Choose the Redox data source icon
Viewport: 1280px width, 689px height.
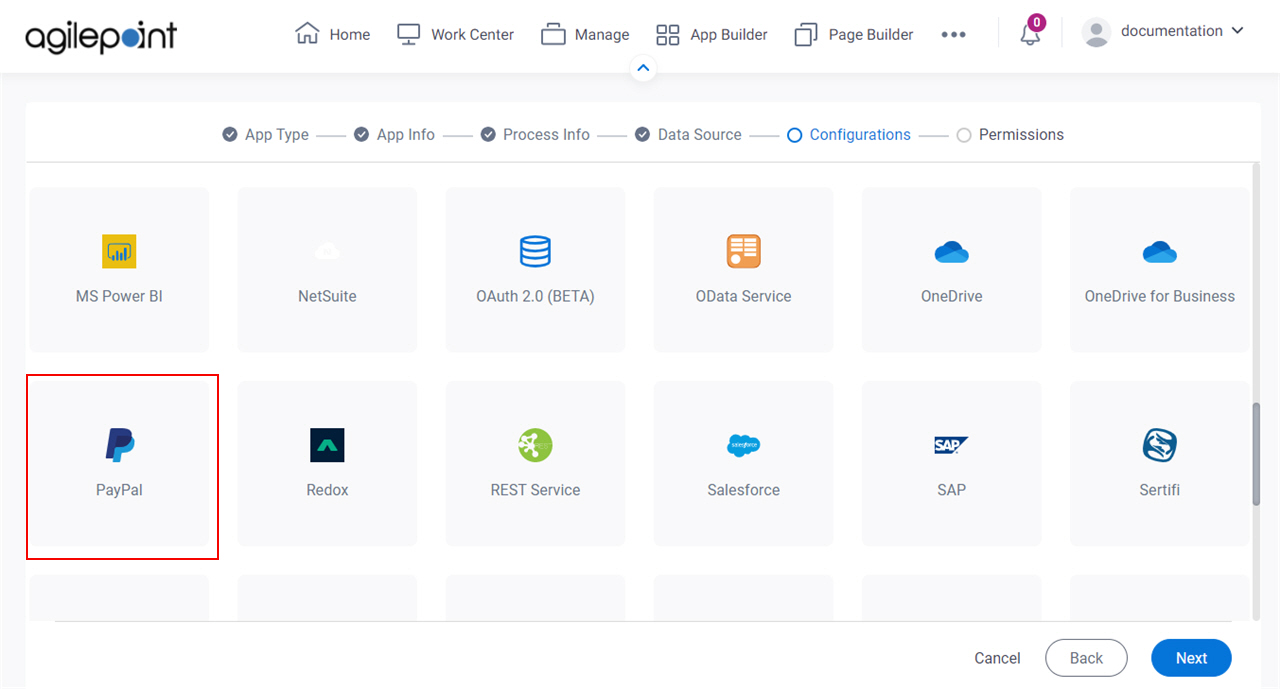pos(327,445)
